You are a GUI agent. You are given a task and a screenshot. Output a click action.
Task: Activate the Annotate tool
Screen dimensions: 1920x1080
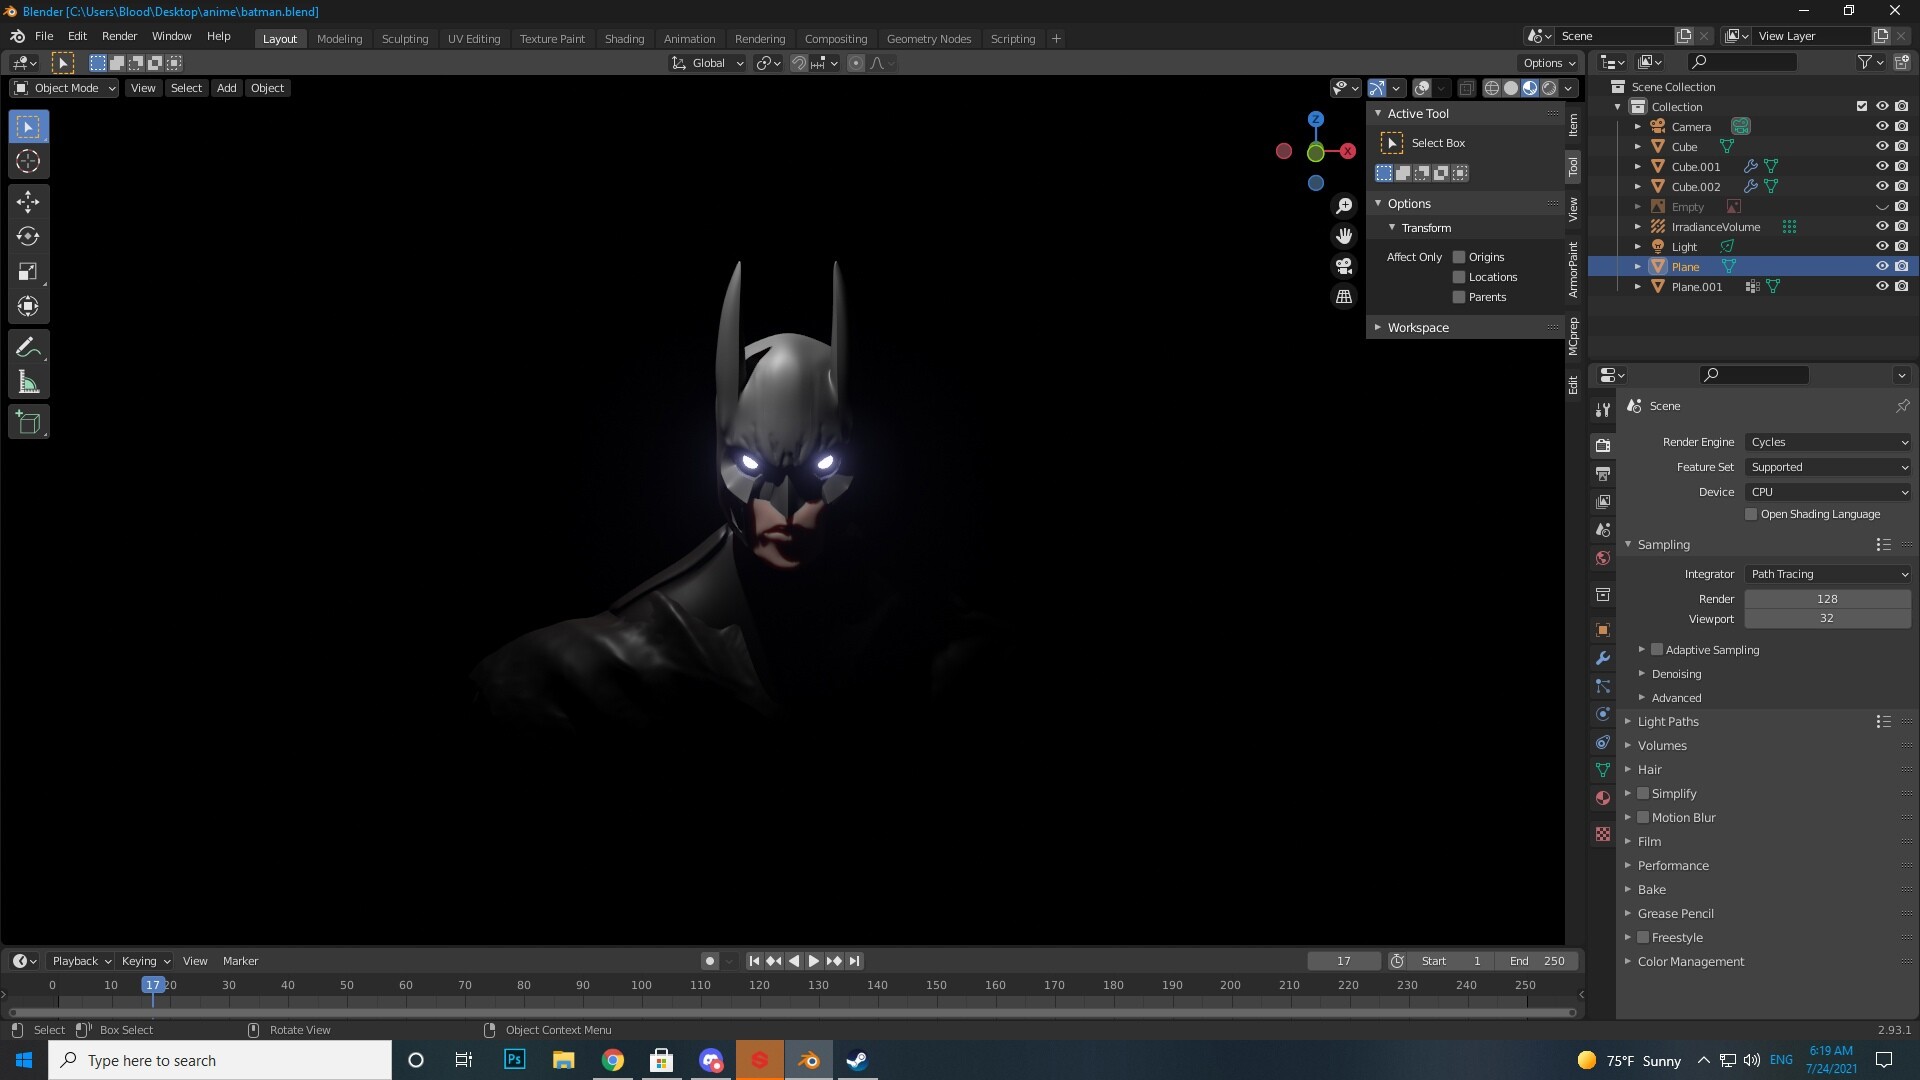coord(27,346)
